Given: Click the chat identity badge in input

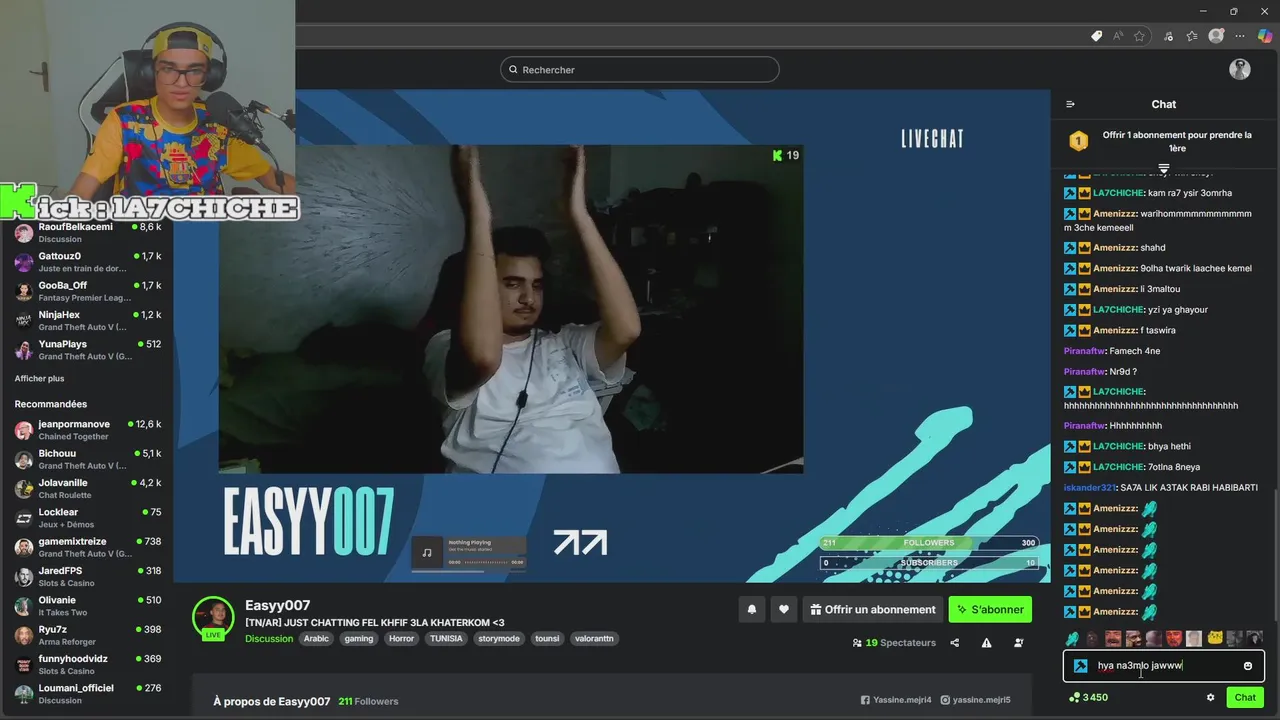Looking at the screenshot, I should pos(1081,666).
